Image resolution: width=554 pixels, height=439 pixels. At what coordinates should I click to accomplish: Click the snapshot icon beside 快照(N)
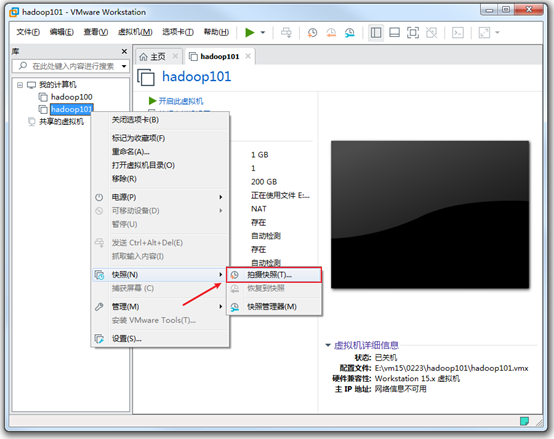[x=100, y=275]
